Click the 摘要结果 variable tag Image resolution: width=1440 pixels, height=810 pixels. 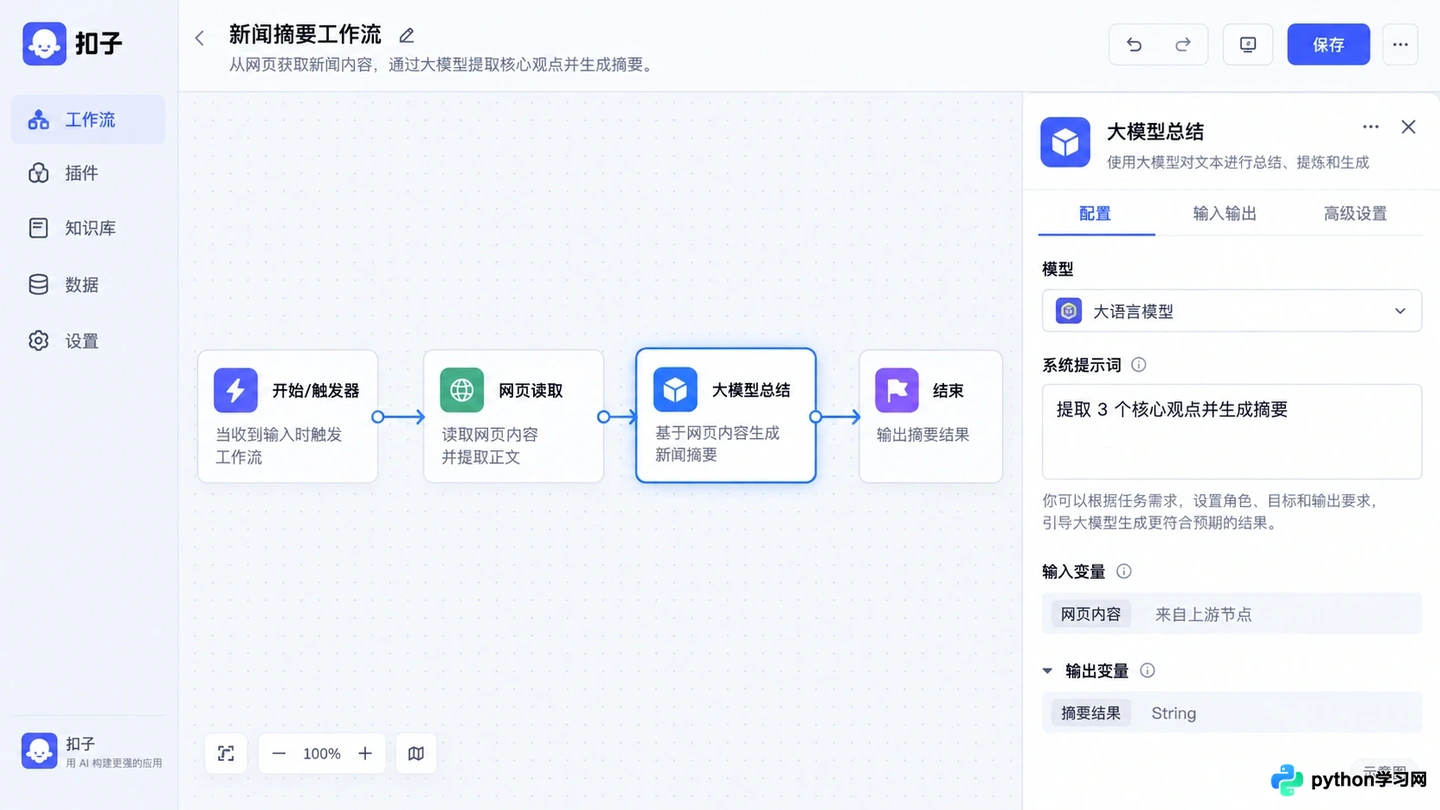(1091, 713)
